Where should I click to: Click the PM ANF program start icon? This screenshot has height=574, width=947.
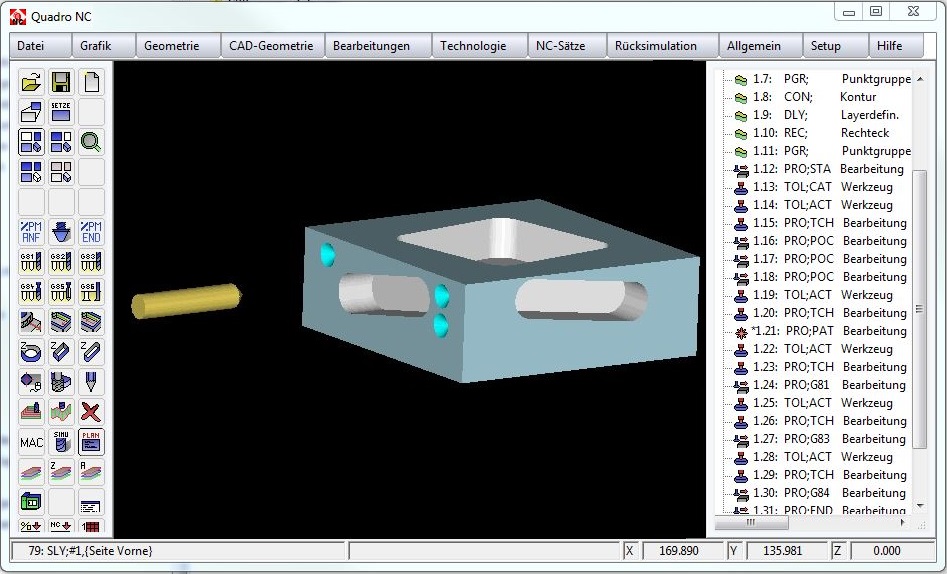[x=31, y=232]
